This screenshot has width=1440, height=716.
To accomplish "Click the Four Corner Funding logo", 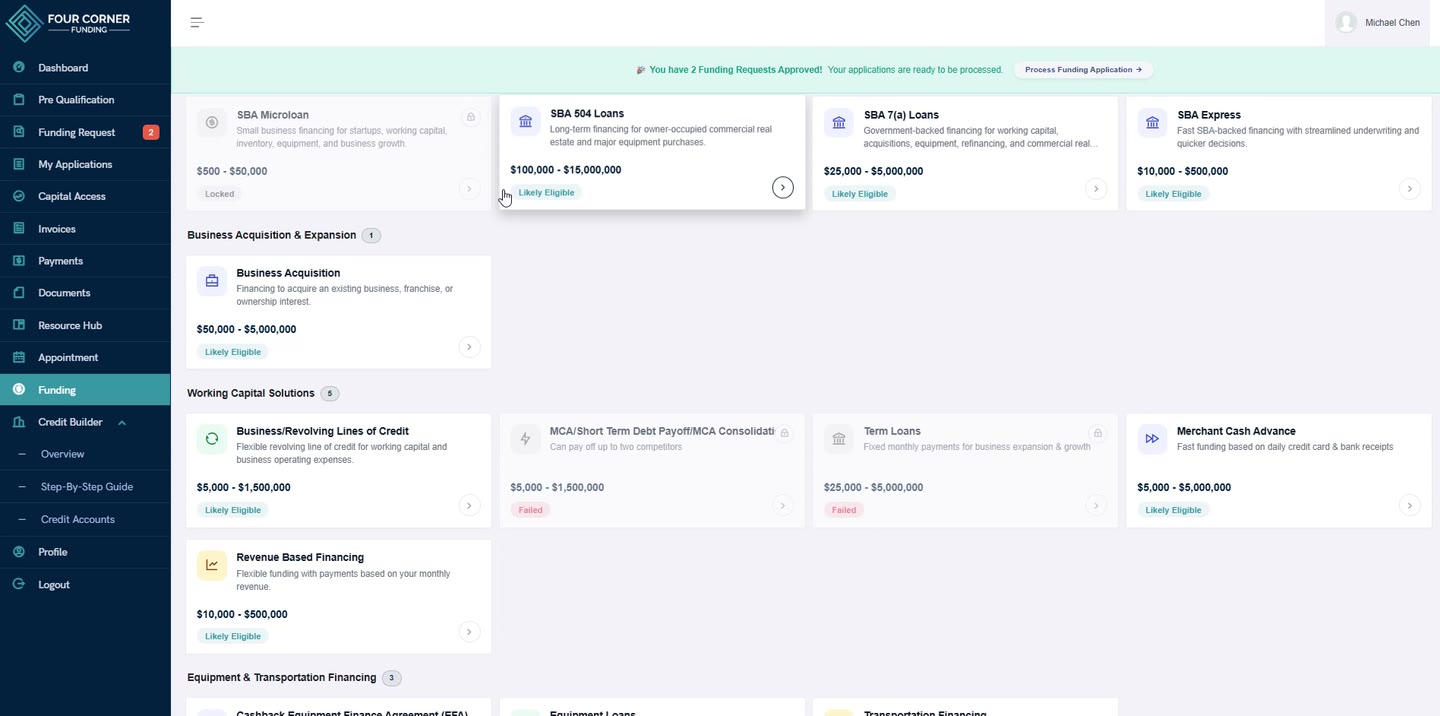I will [70, 23].
